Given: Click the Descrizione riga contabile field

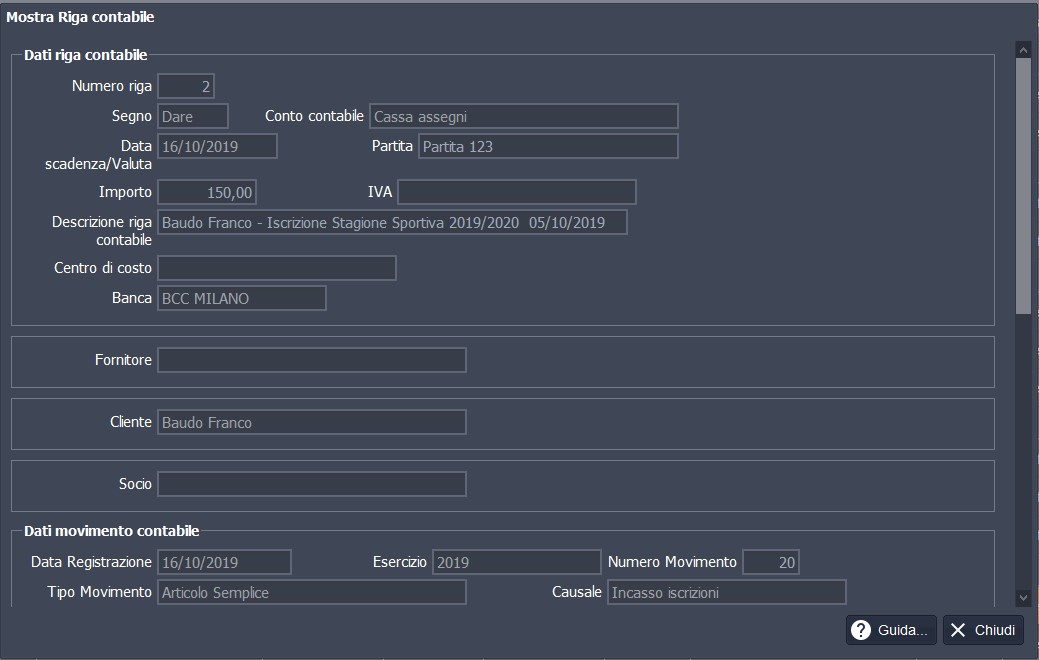Looking at the screenshot, I should 392,222.
